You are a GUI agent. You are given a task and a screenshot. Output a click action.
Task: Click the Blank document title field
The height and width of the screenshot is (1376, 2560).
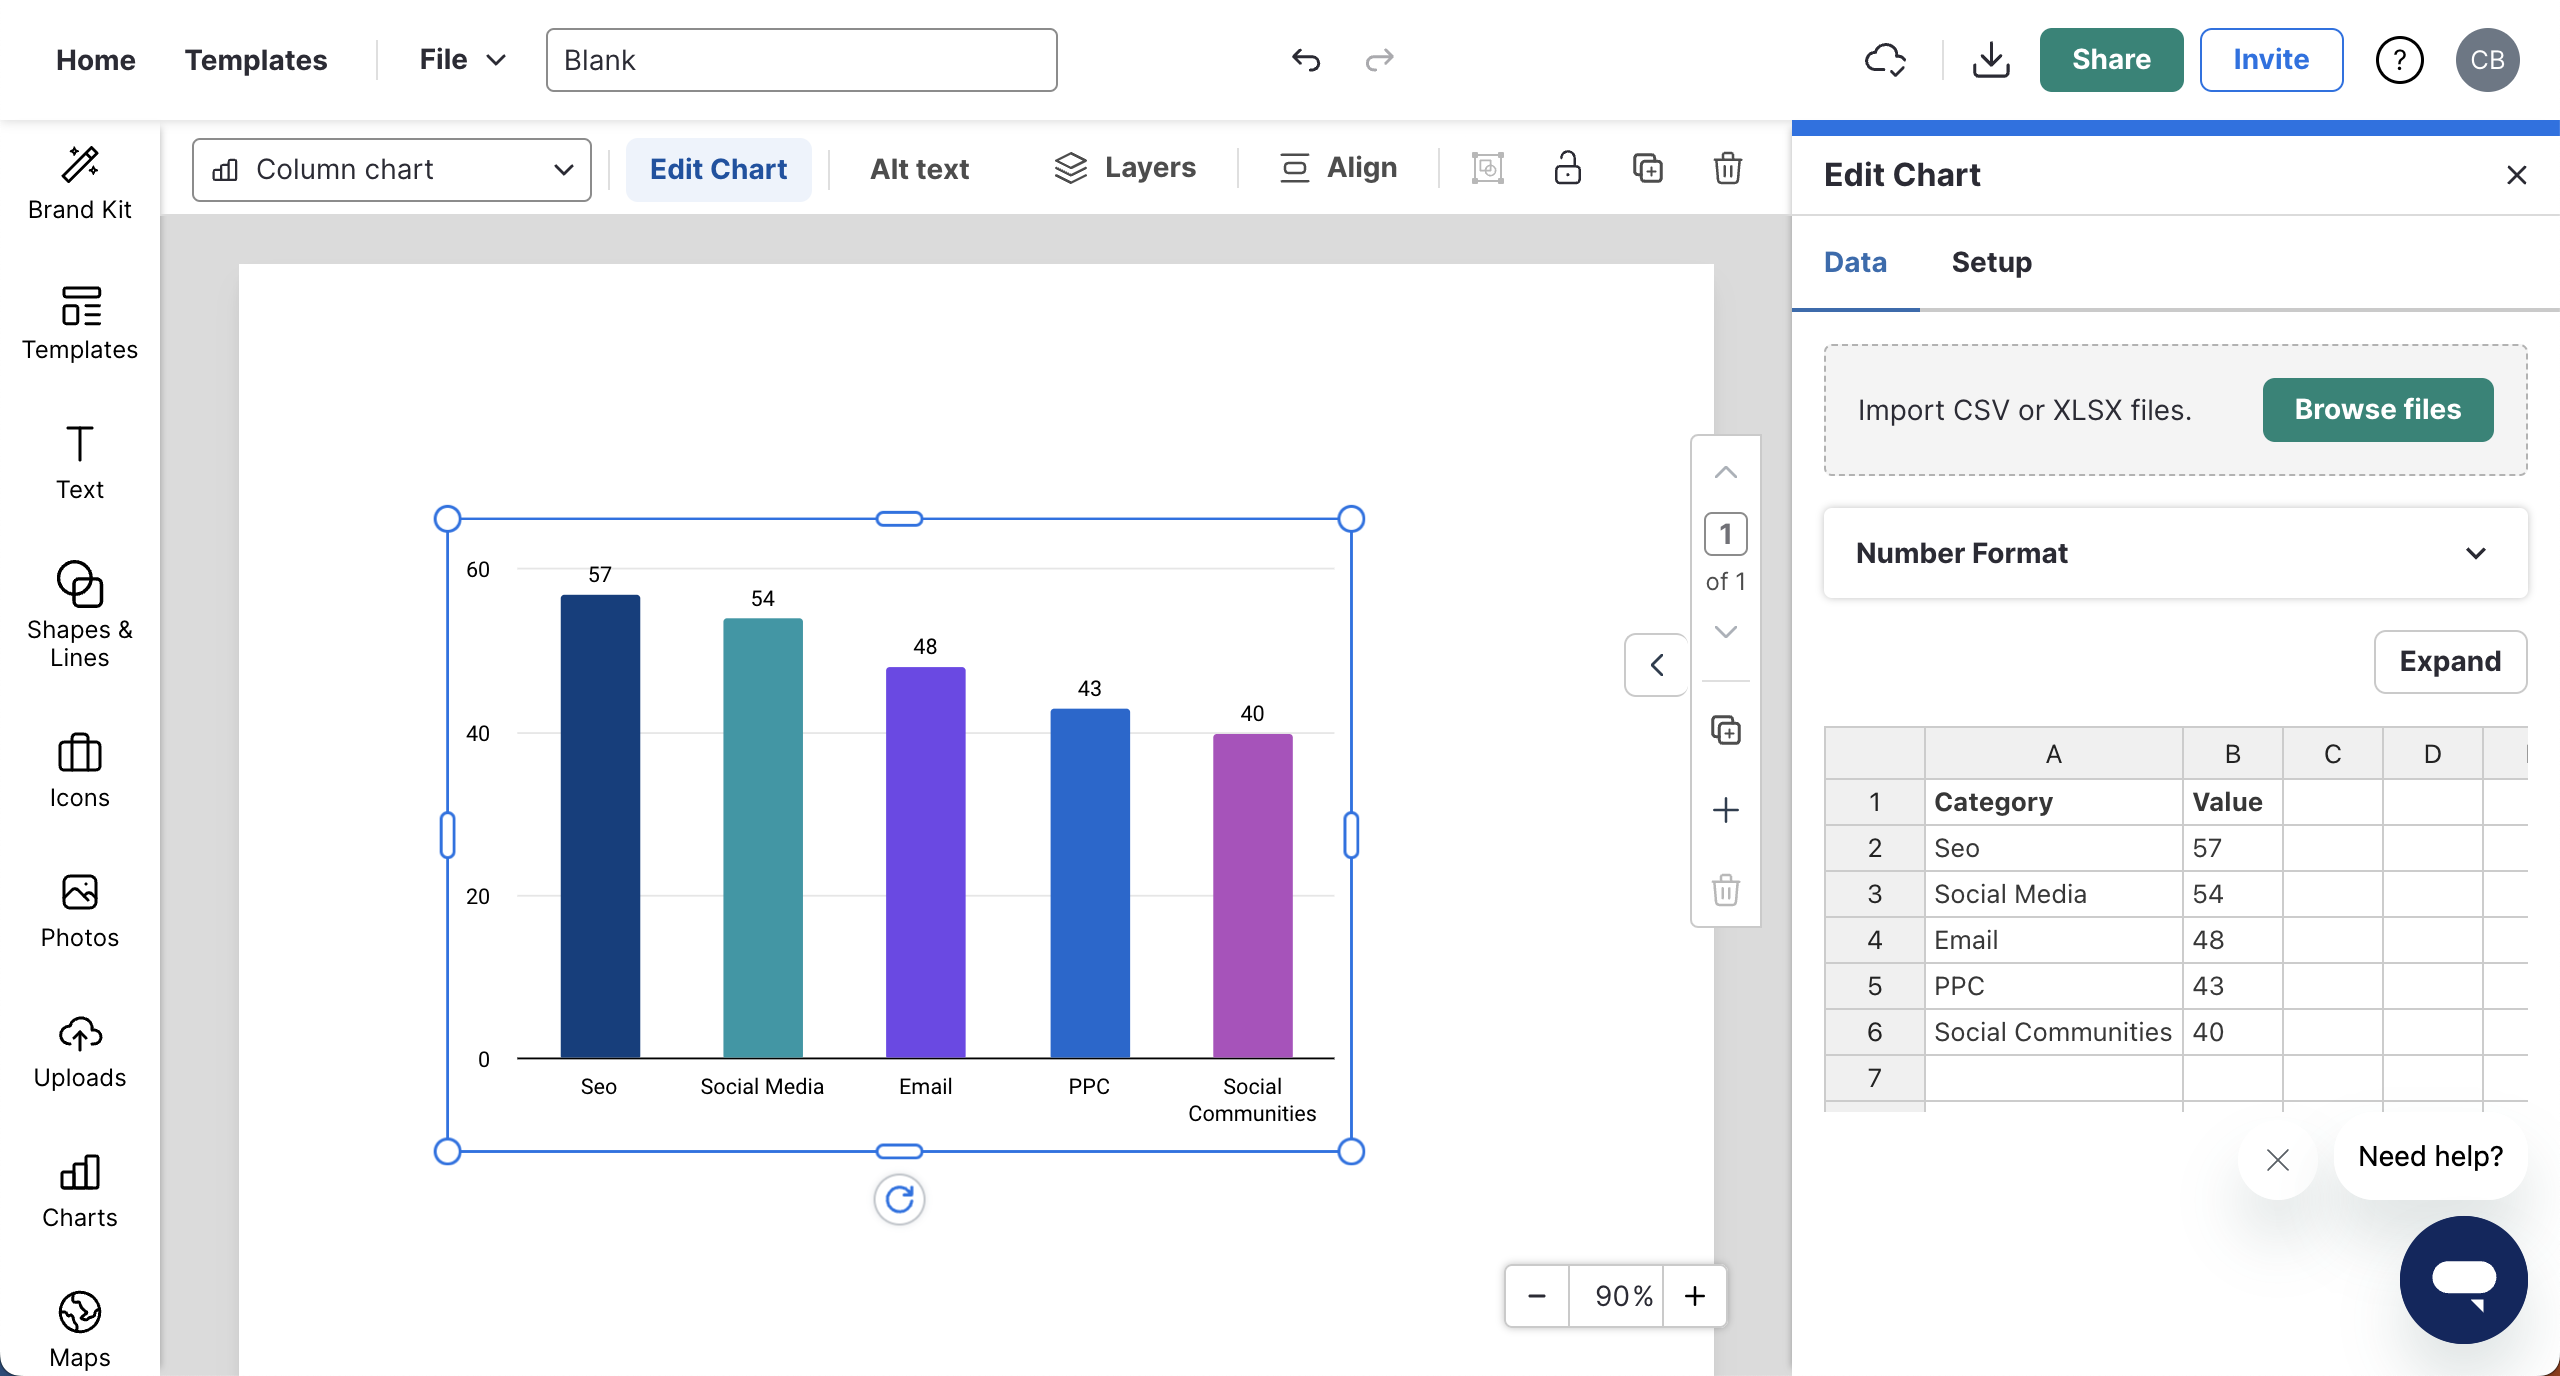pos(800,60)
